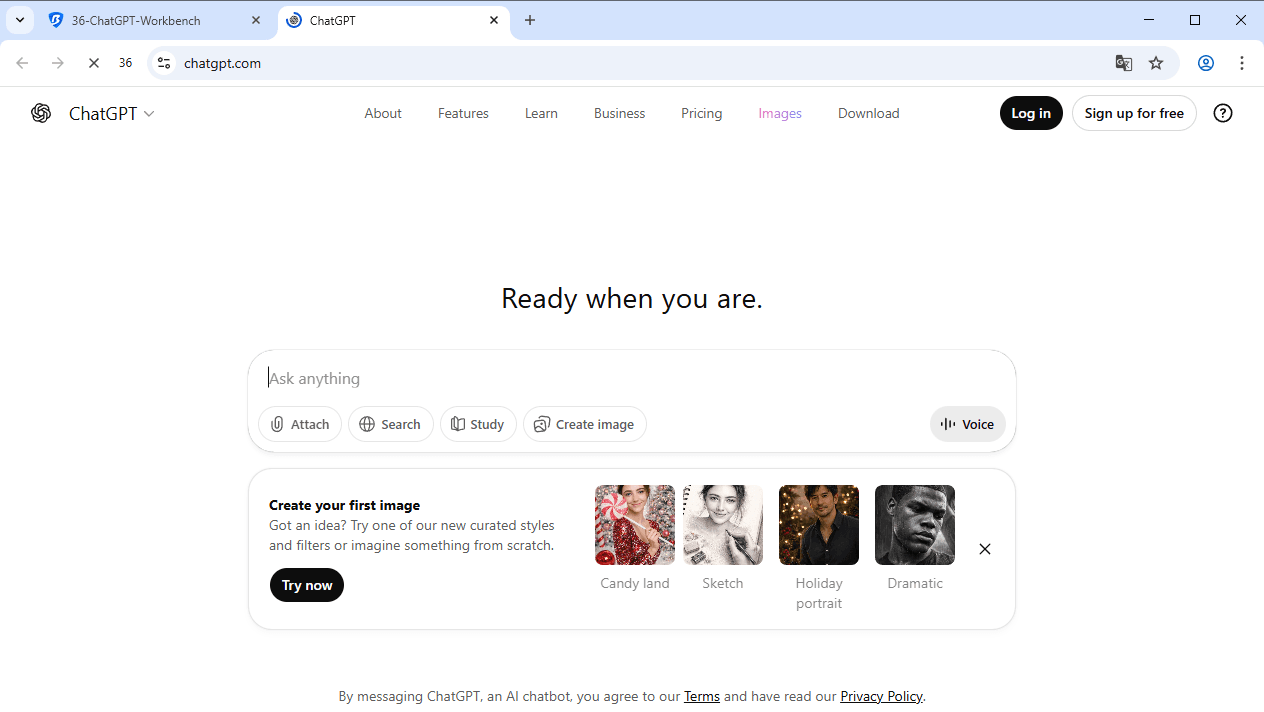Open the Chrome profile menu

[x=1206, y=62]
